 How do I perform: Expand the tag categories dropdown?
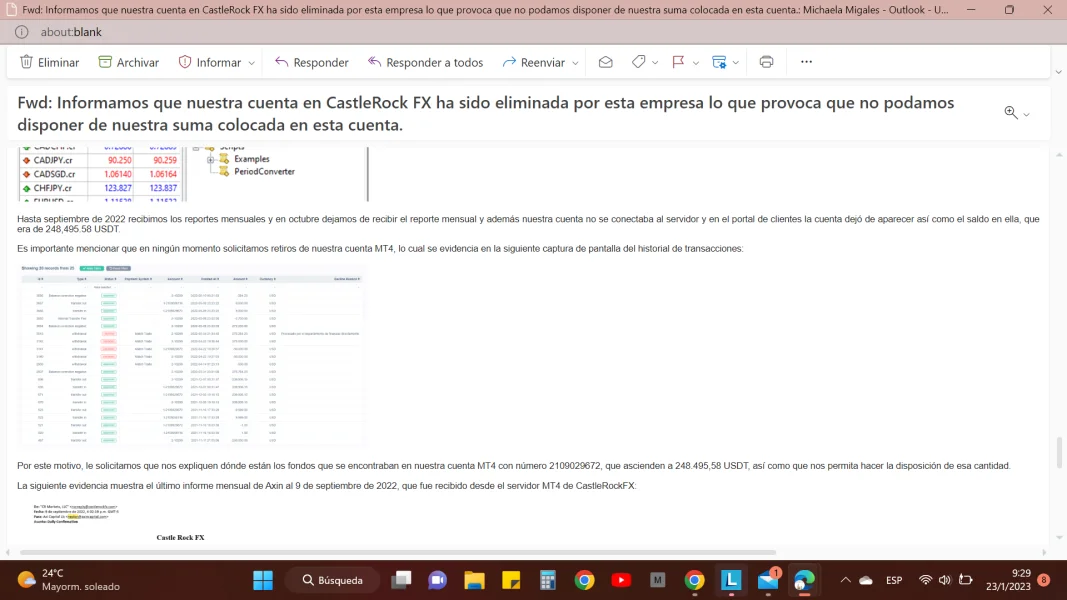(x=655, y=63)
